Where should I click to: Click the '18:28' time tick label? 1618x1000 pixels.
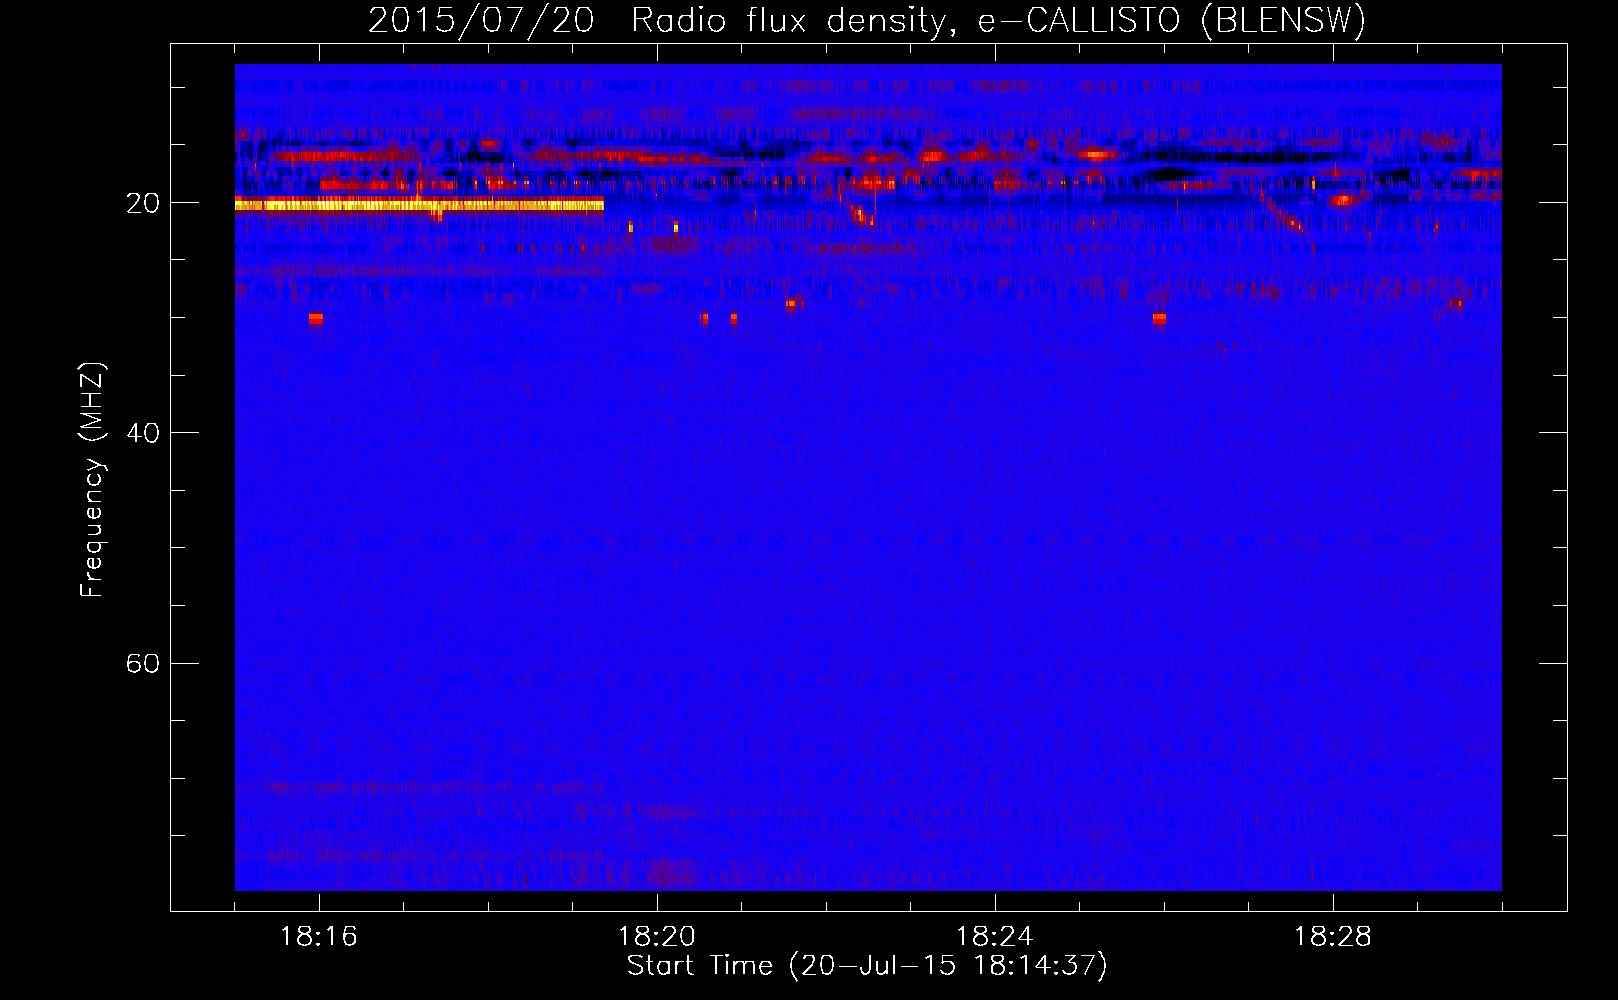[x=1333, y=937]
